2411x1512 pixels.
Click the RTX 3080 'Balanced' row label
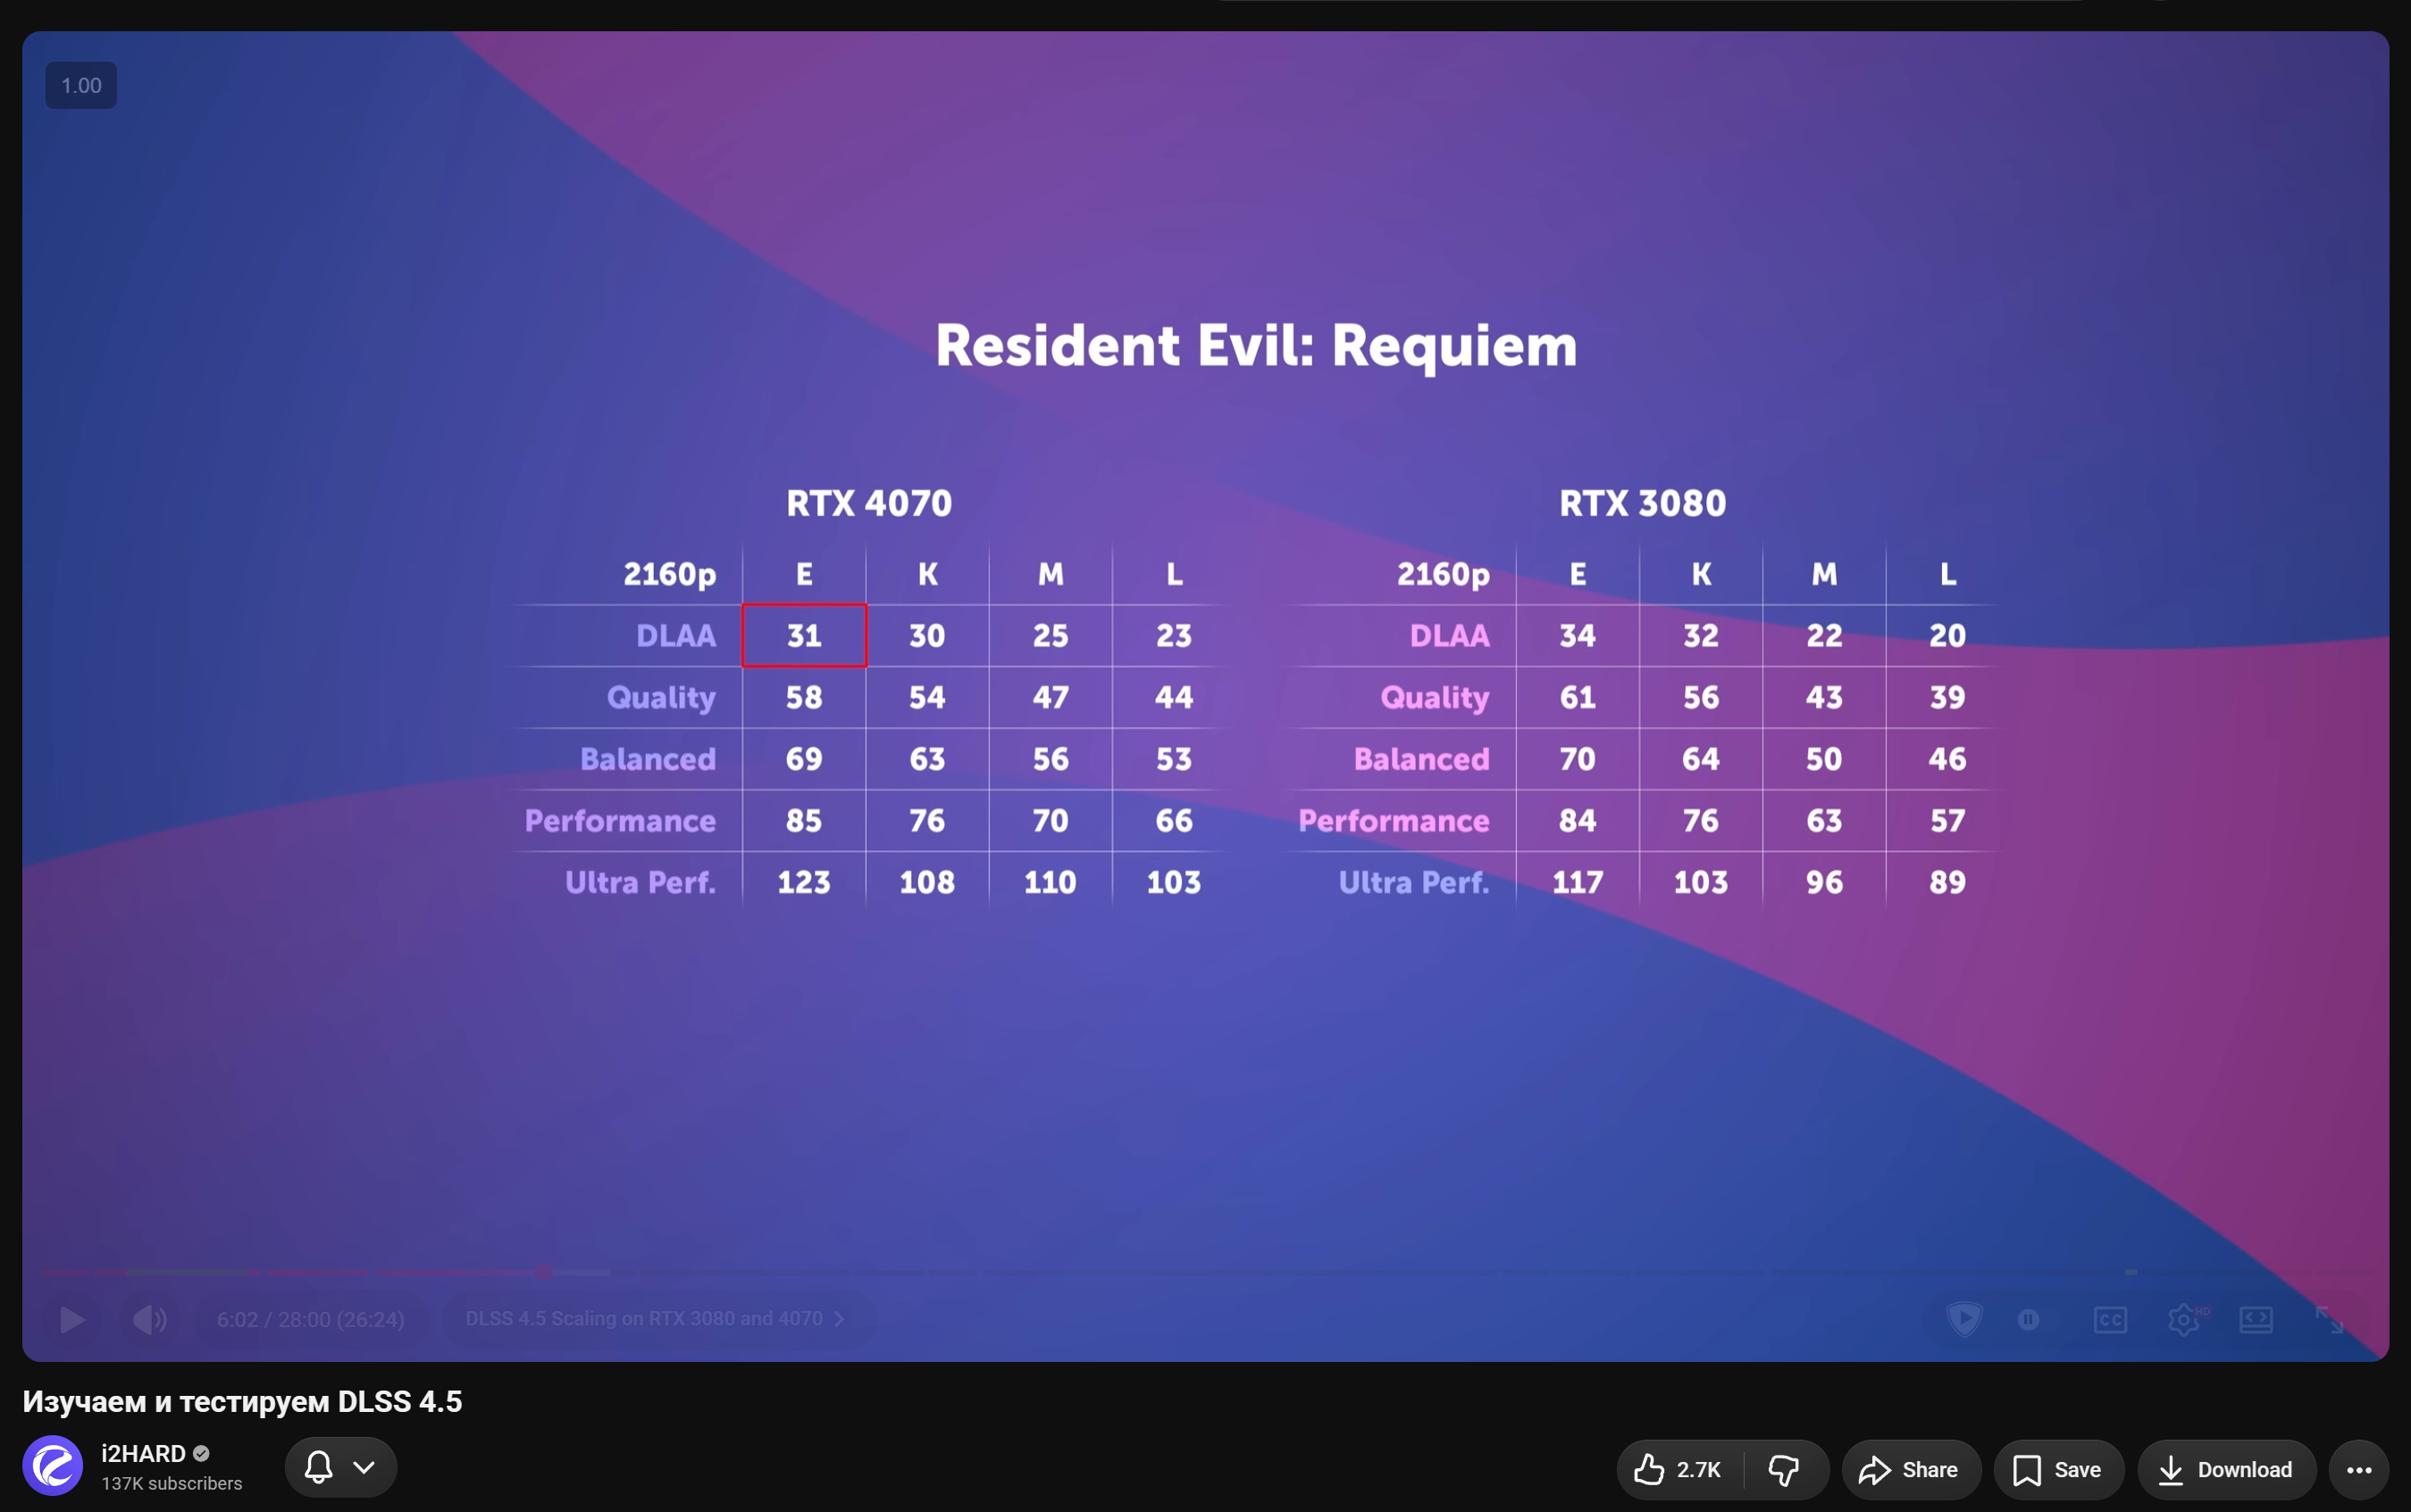click(1421, 759)
